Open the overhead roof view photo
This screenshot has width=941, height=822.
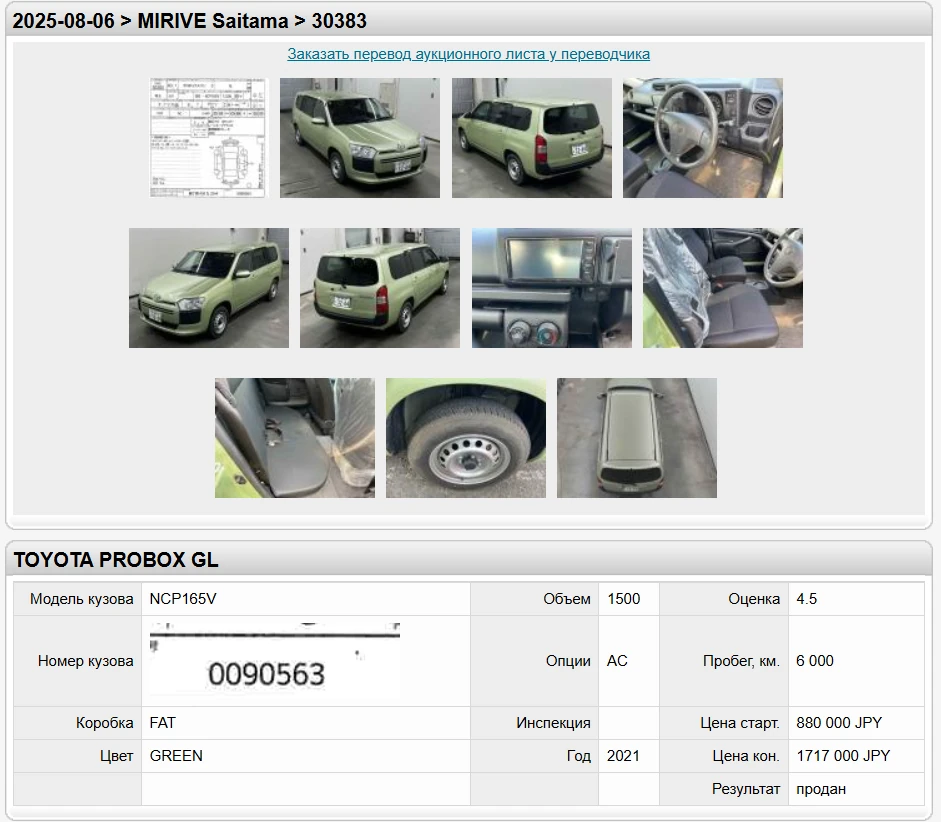pos(636,438)
